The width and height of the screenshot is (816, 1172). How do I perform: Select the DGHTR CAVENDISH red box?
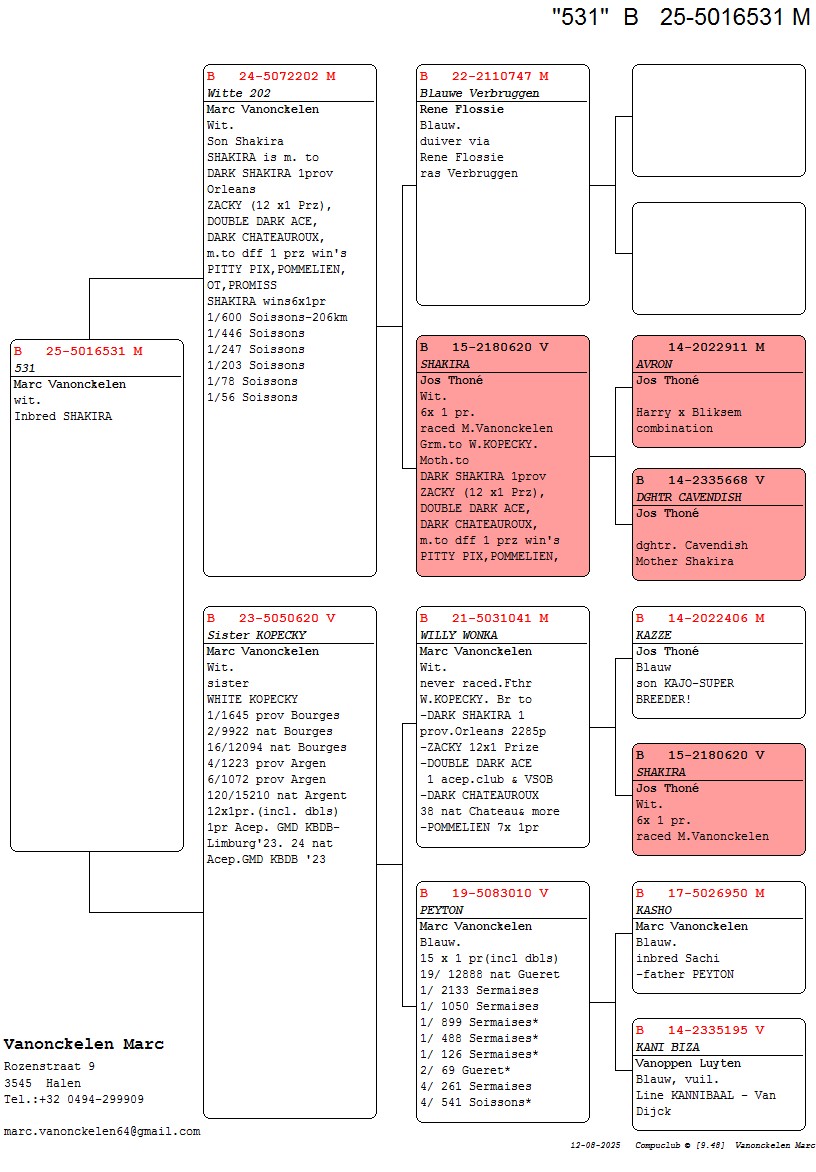coord(718,524)
